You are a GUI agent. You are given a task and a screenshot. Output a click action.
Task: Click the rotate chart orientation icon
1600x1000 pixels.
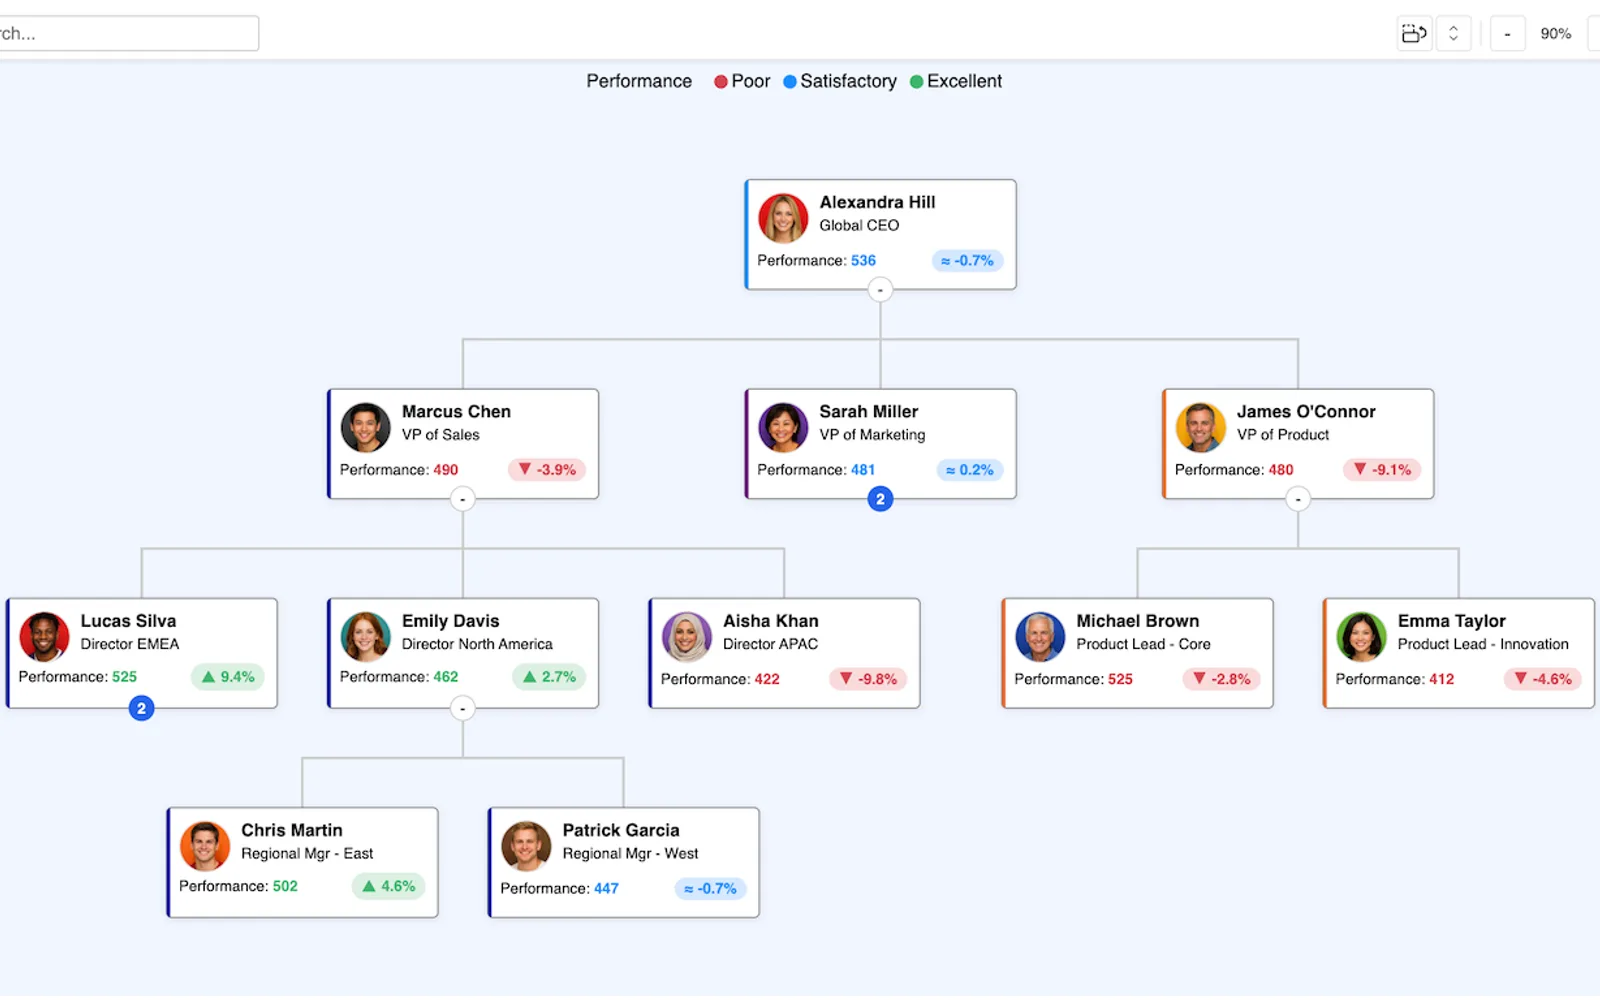1414,34
